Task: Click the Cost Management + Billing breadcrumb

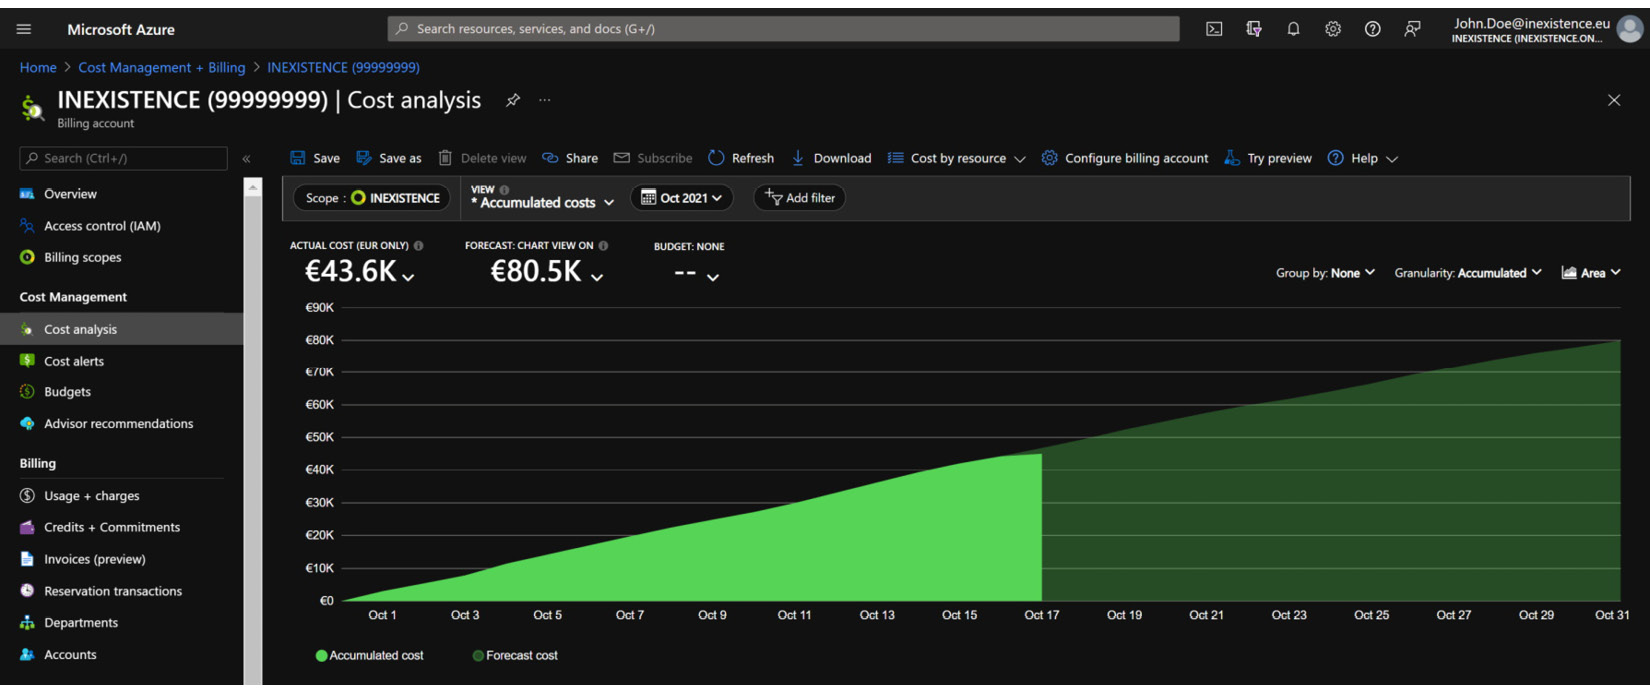Action: [x=162, y=67]
